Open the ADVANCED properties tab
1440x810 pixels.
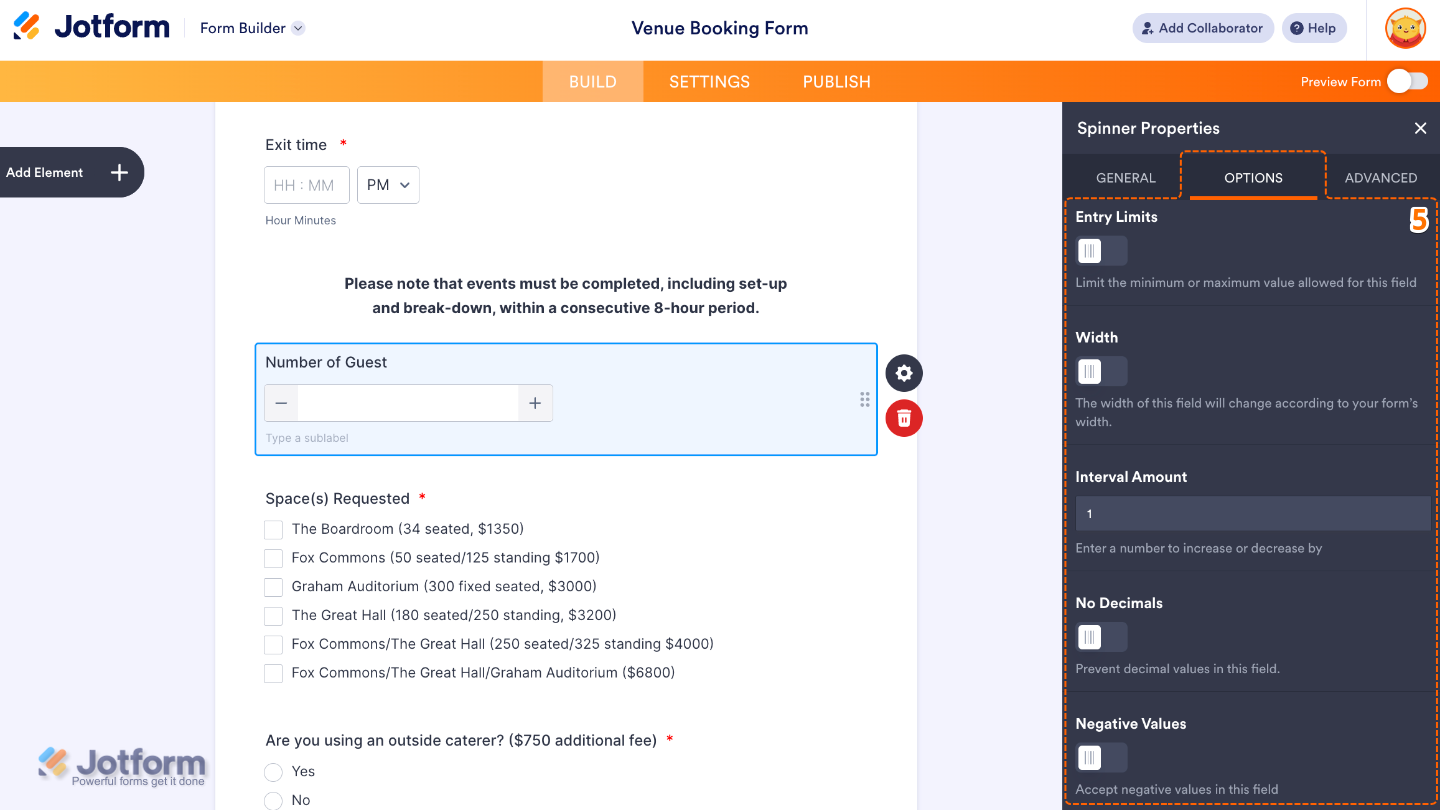tap(1381, 178)
